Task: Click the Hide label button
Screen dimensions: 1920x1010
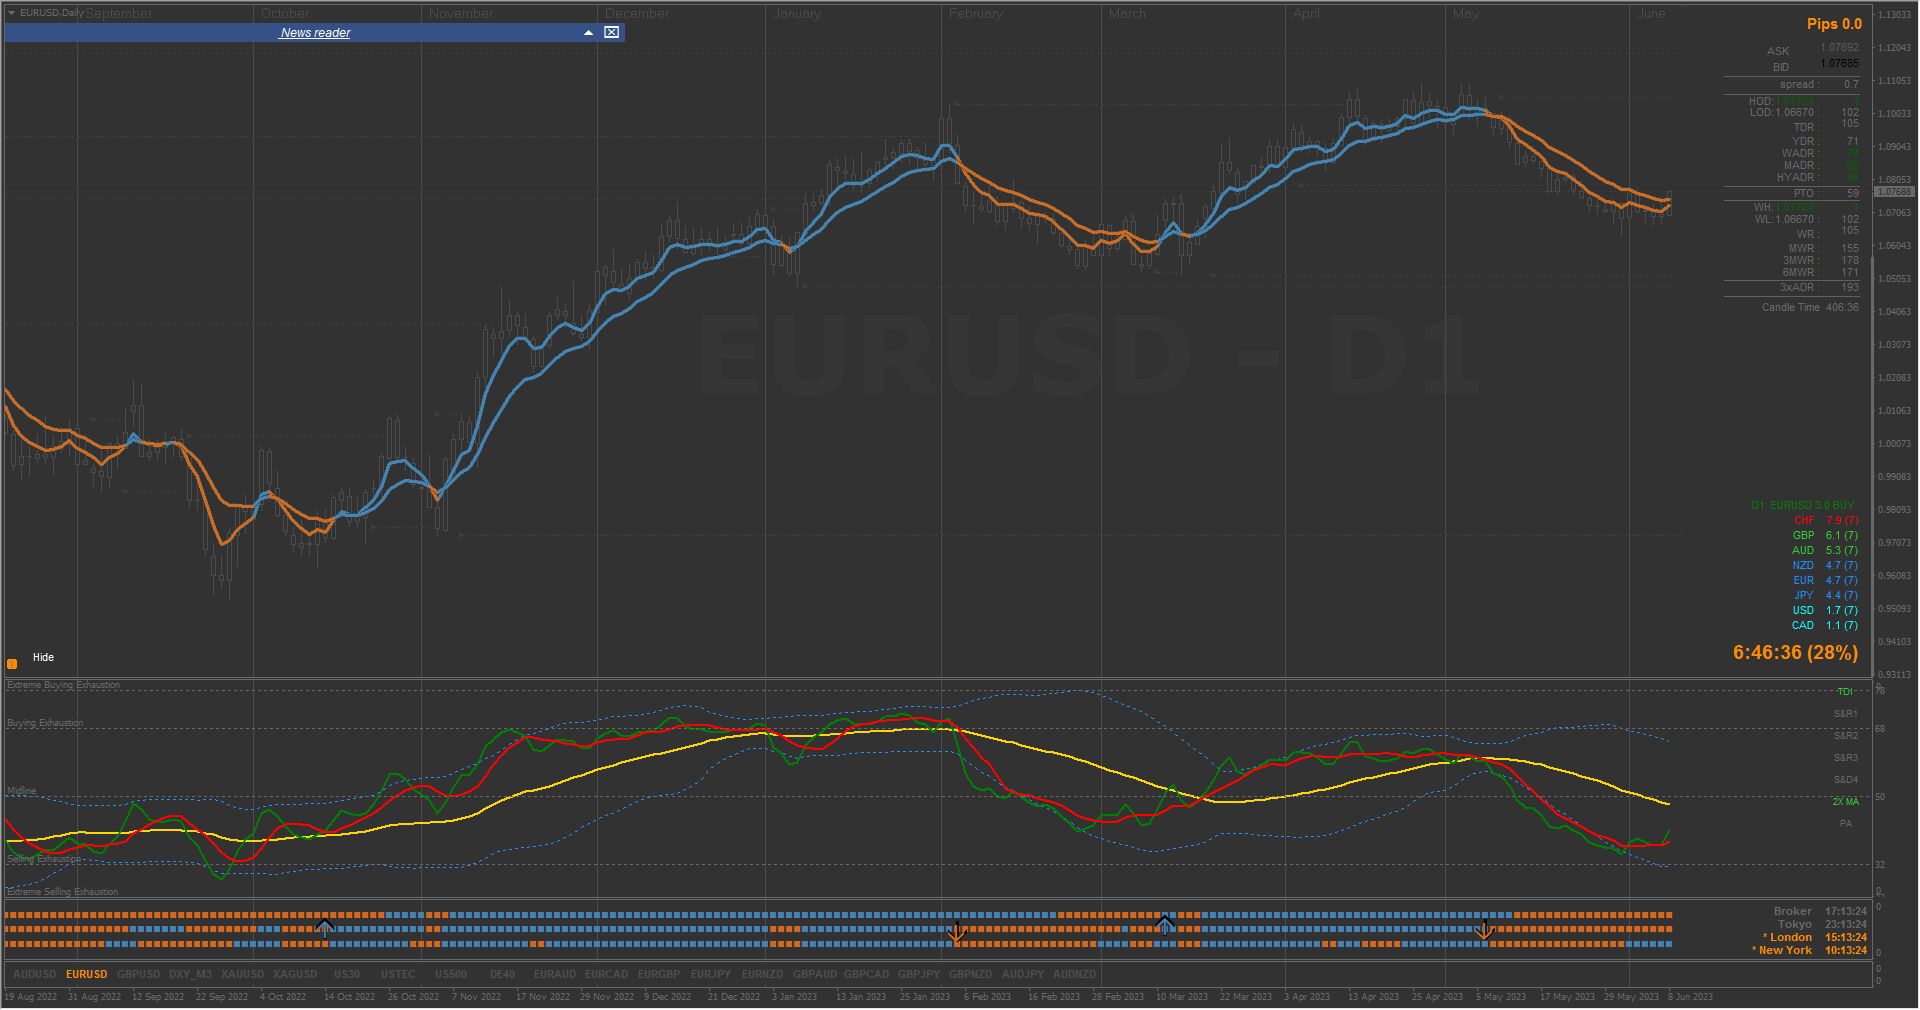Action: [x=43, y=658]
